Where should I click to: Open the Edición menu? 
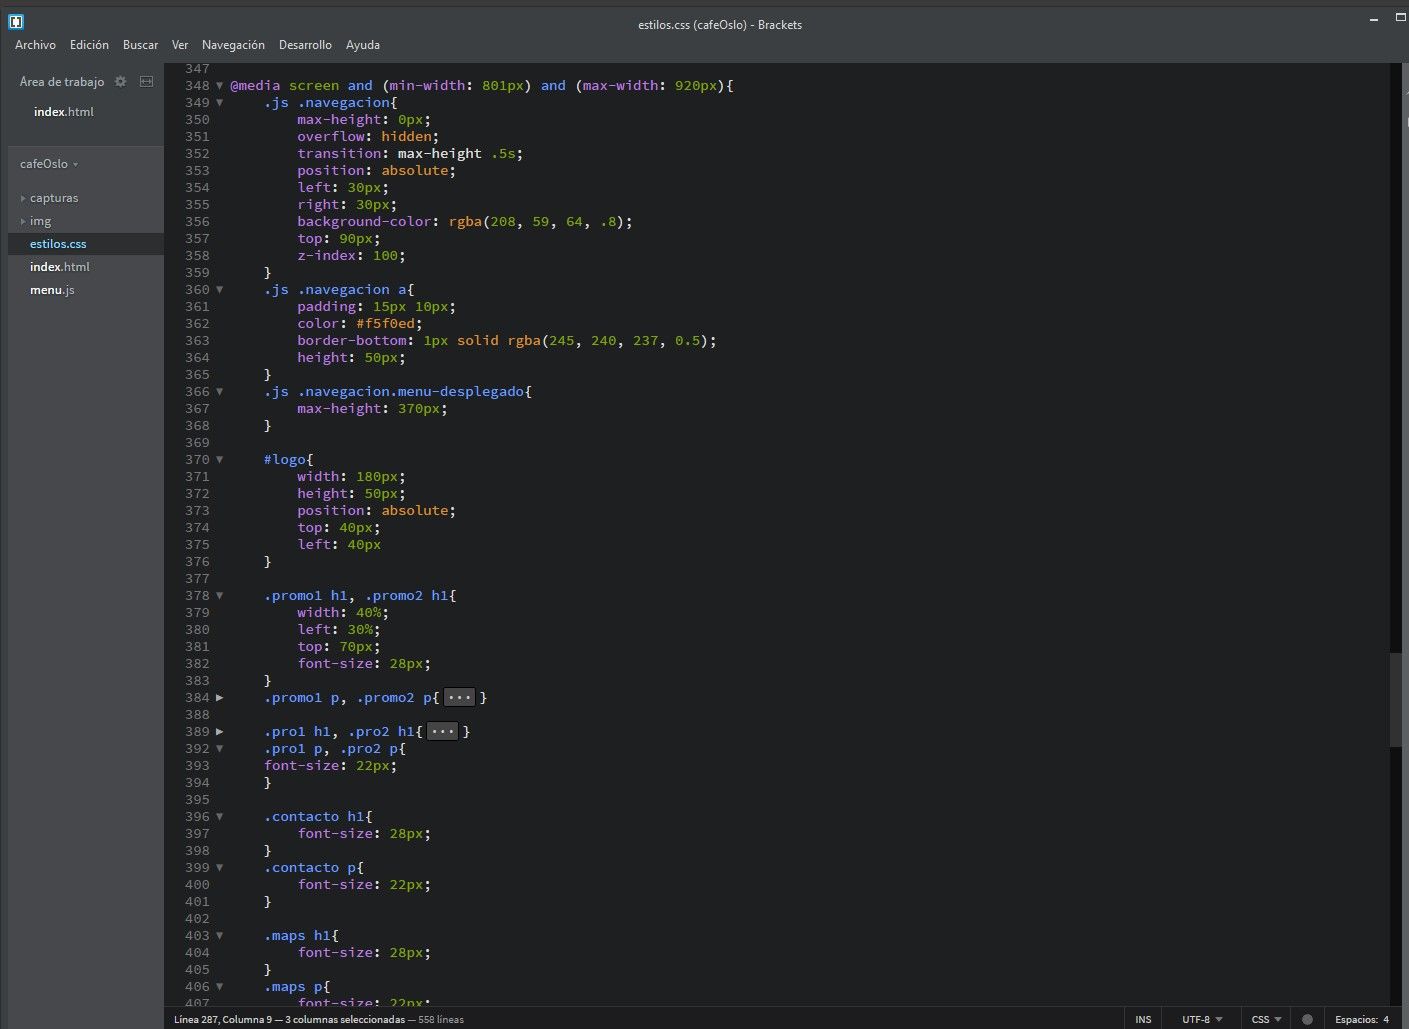[x=89, y=45]
